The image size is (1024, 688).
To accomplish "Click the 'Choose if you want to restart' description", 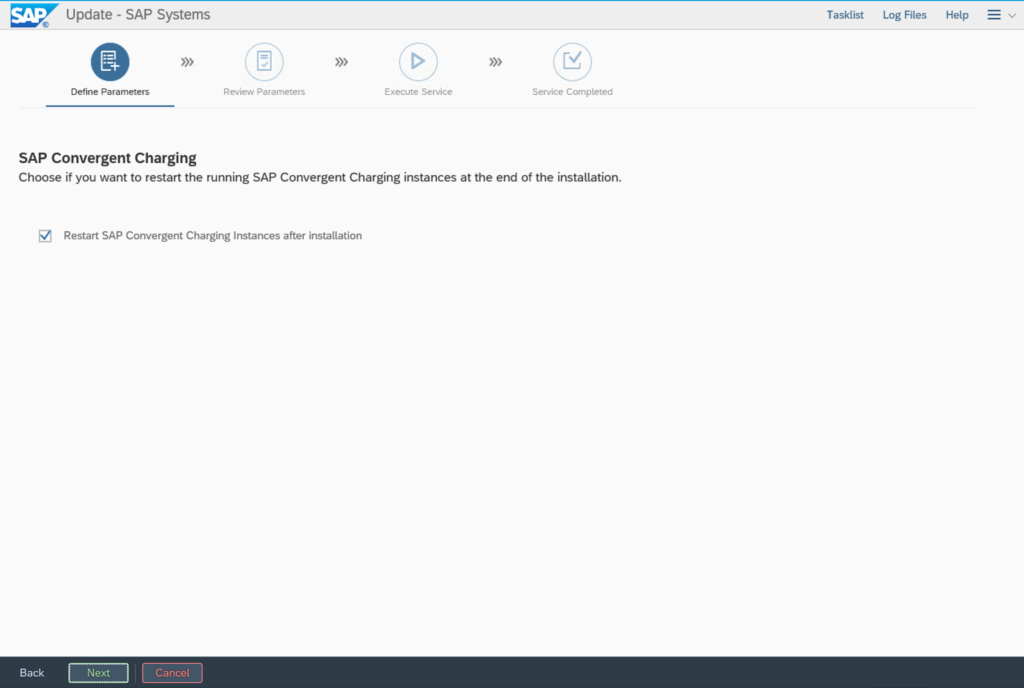I will click(320, 178).
